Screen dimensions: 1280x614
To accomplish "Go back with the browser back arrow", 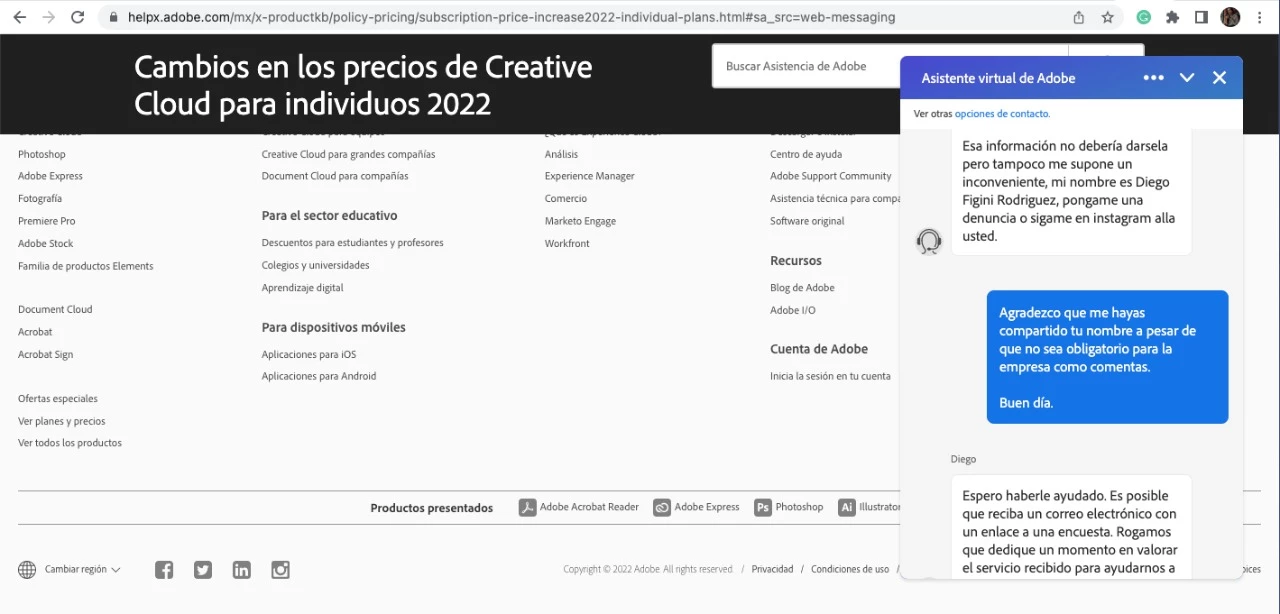I will tap(19, 17).
